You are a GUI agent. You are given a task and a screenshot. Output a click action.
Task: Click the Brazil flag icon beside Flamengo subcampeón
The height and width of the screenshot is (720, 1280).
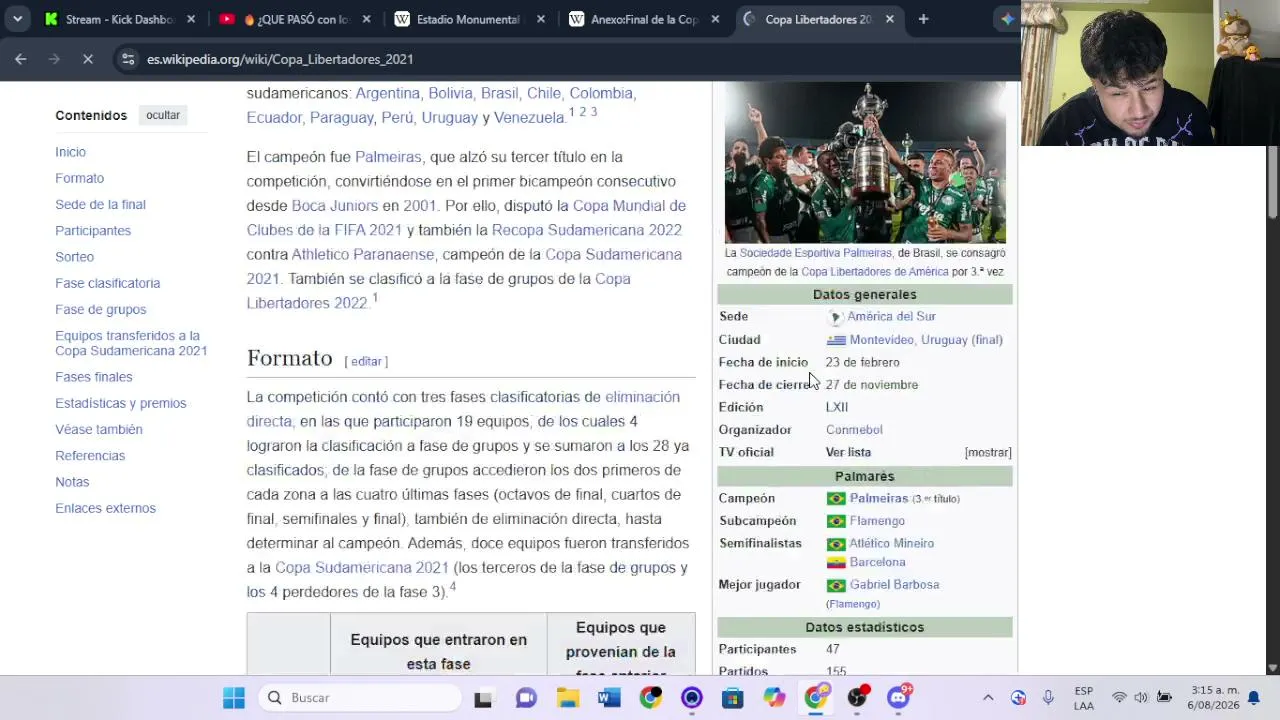click(x=836, y=521)
